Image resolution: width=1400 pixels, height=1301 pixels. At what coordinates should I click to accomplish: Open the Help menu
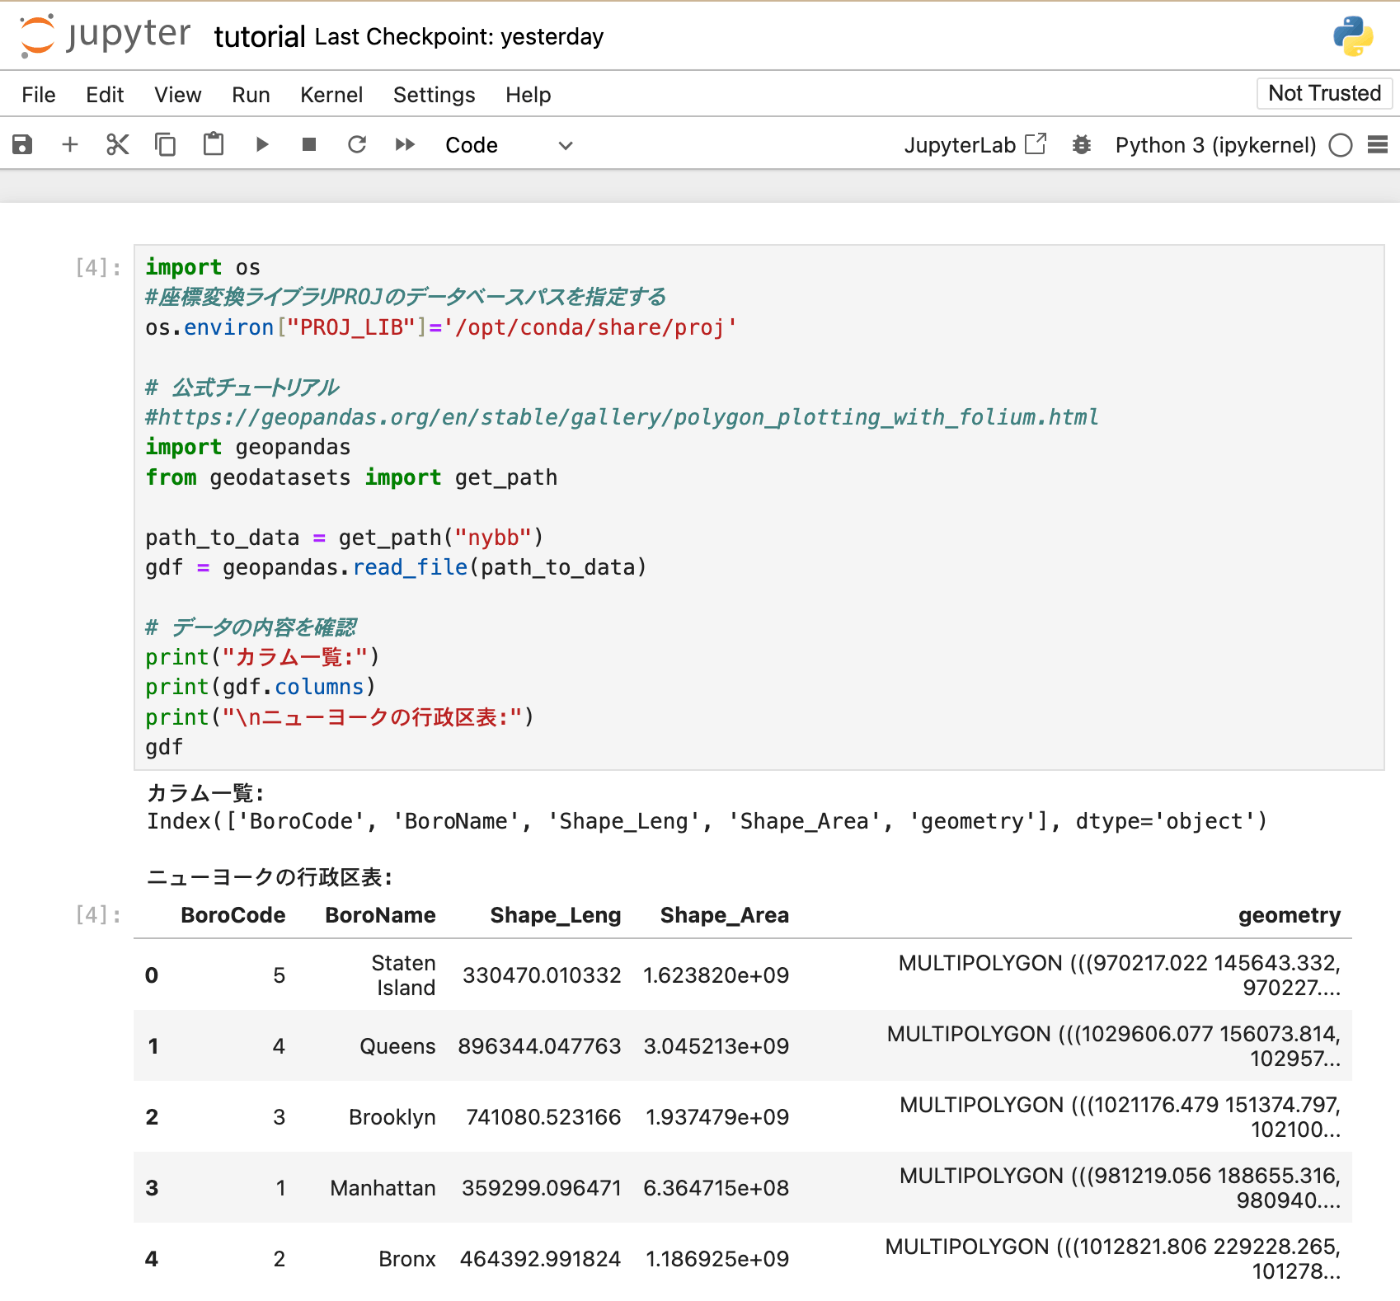tap(528, 95)
